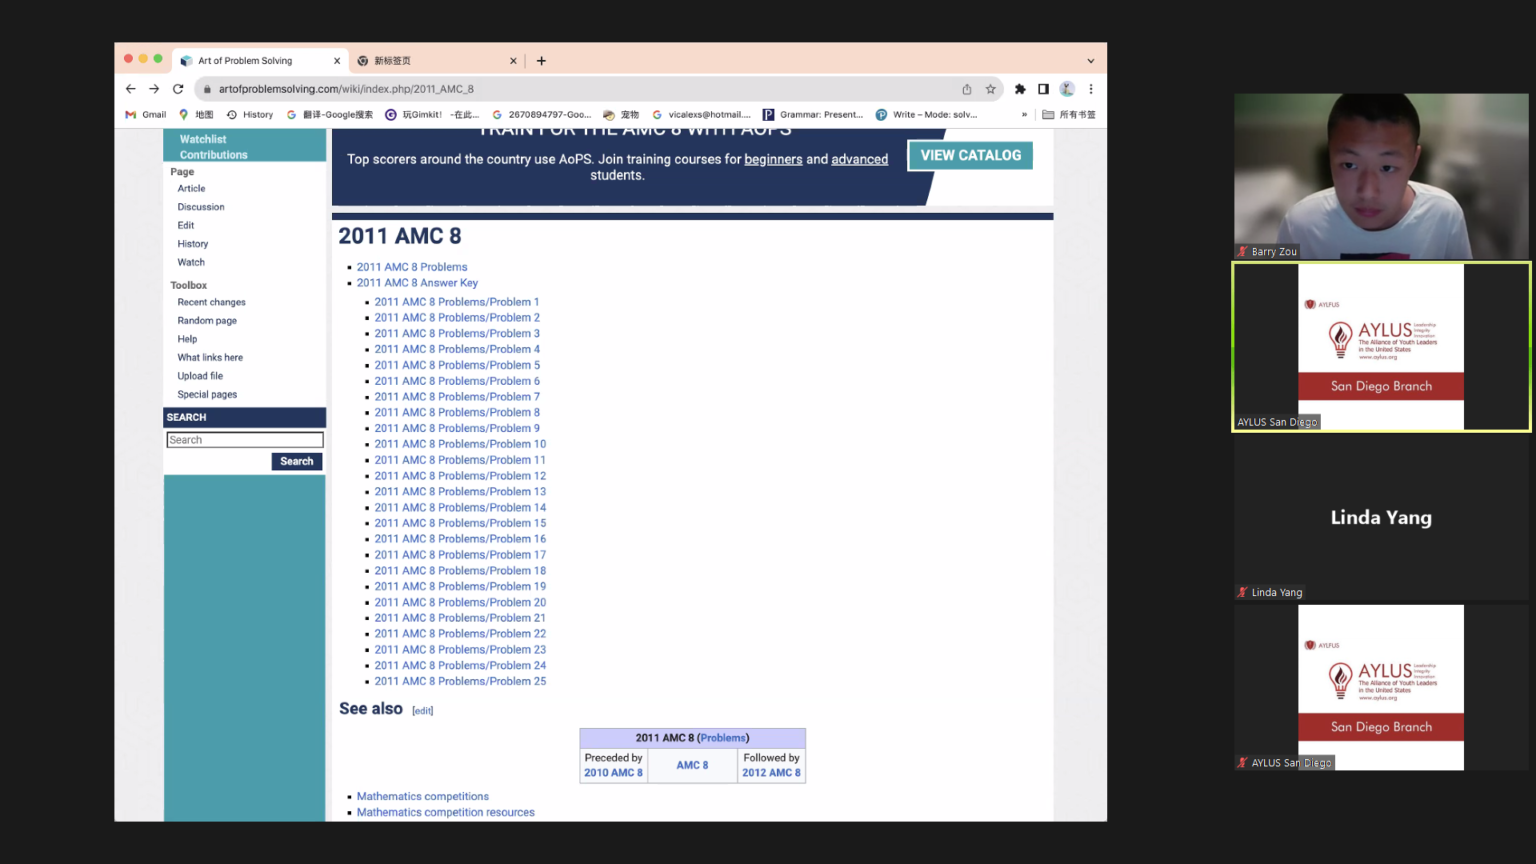
Task: Go forward with the browser forward arrow
Action: point(154,89)
